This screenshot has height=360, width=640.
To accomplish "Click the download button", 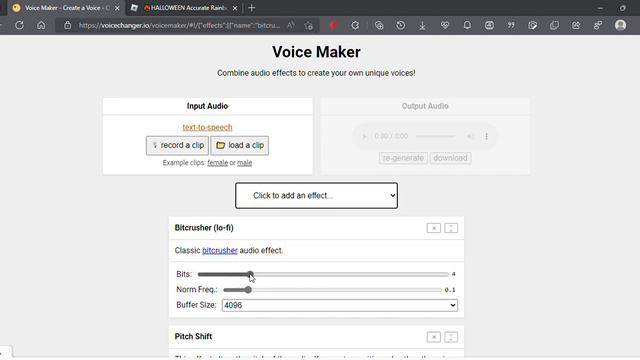I will click(x=450, y=158).
